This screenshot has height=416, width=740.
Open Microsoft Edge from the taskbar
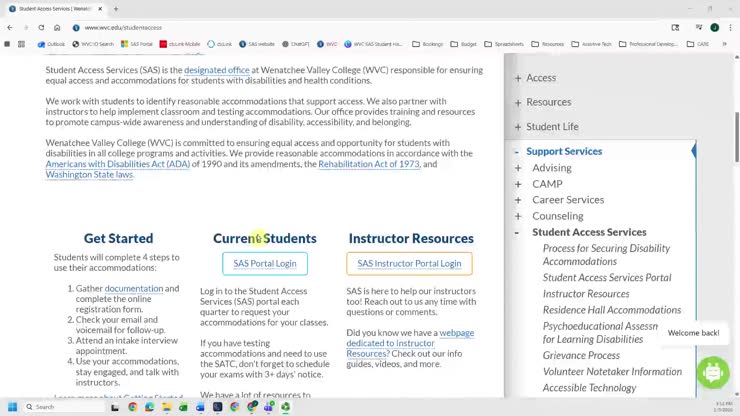pyautogui.click(x=150, y=407)
